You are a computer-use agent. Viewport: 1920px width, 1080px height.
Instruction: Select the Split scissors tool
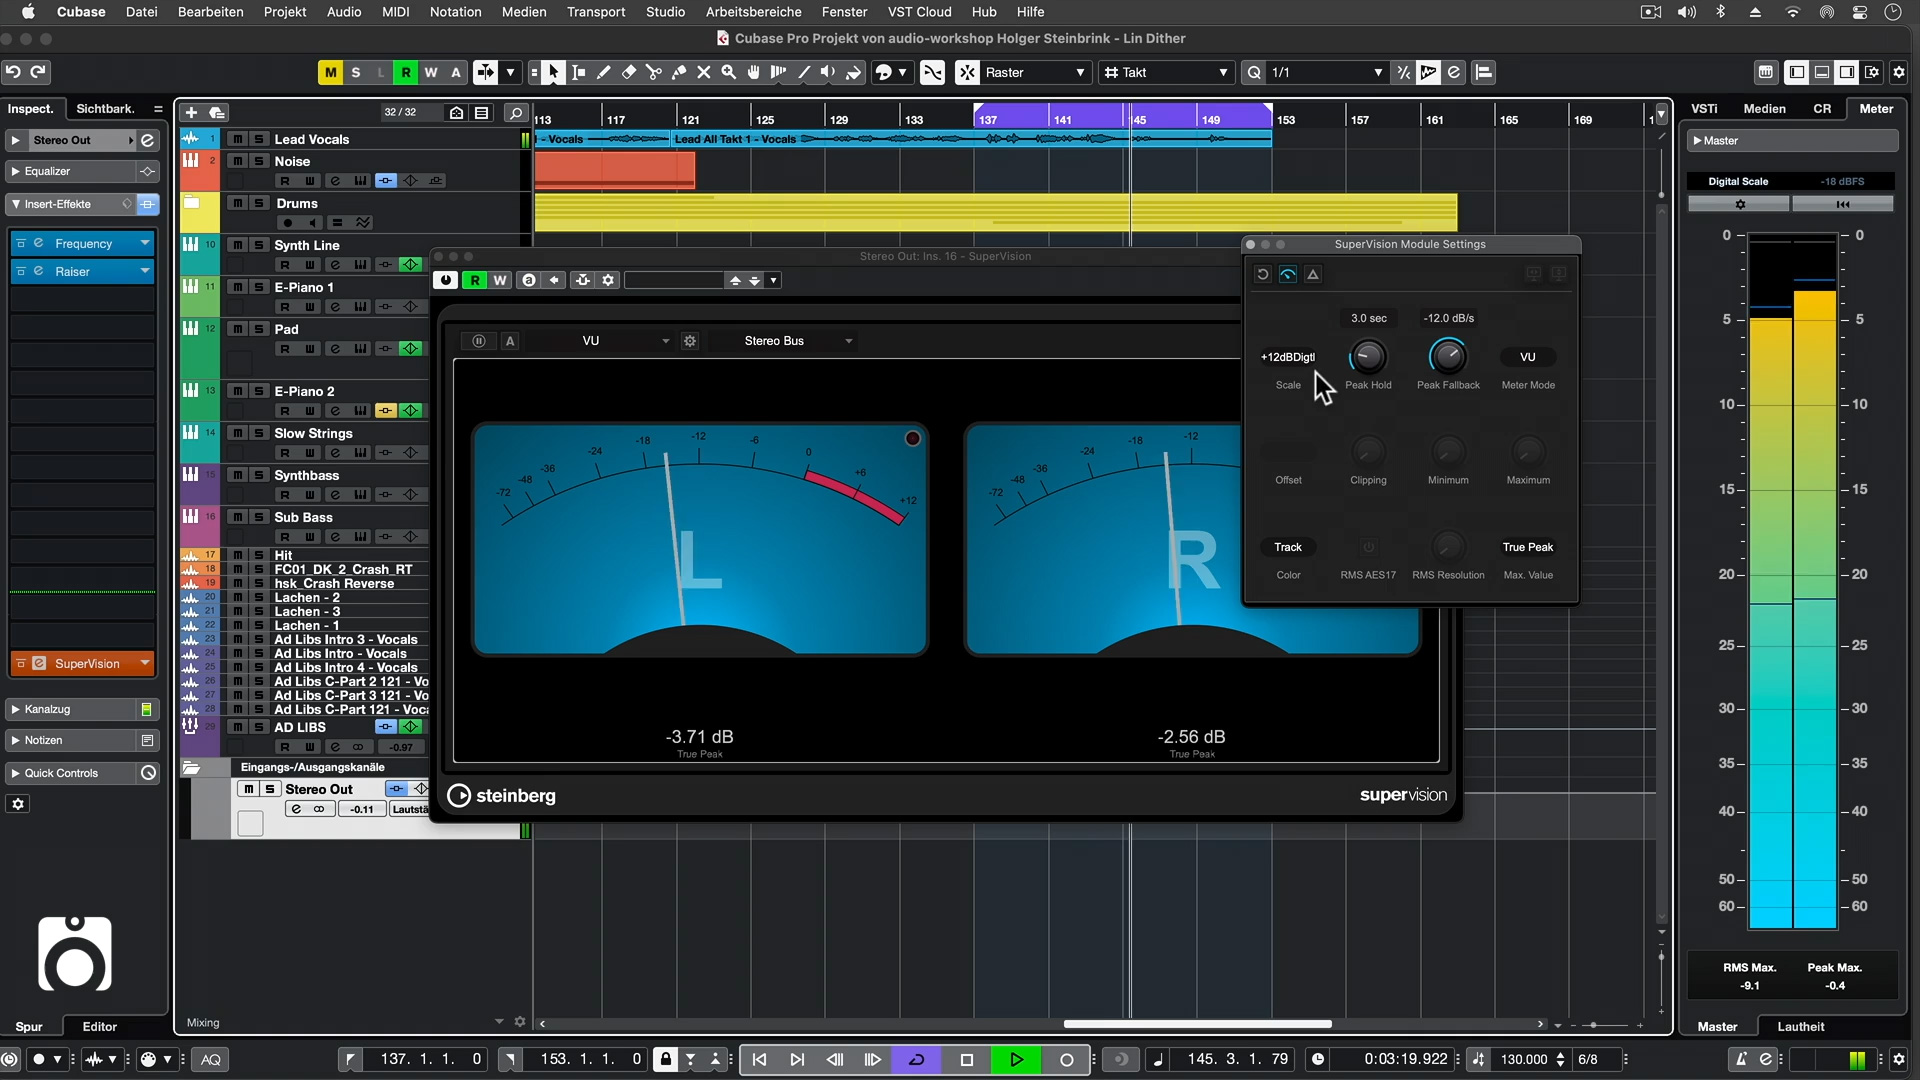tap(654, 72)
